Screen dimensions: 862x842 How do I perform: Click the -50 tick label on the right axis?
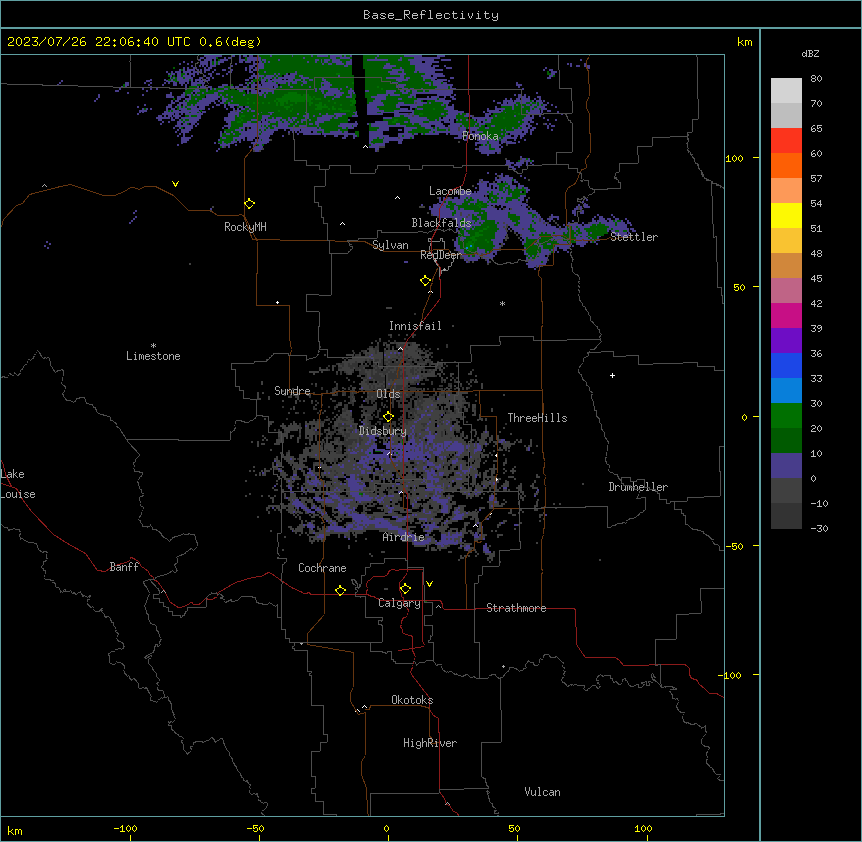[x=734, y=546]
